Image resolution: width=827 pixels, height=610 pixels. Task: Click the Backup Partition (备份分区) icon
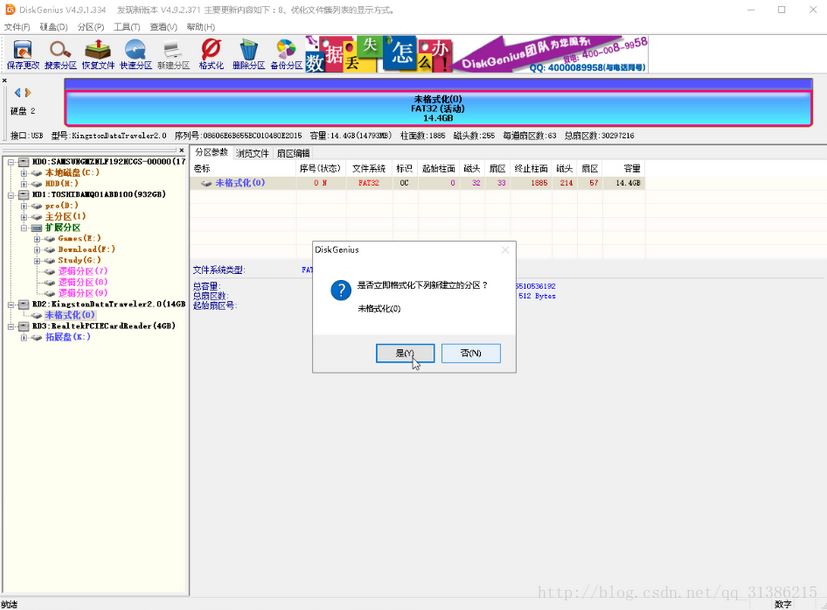[x=286, y=54]
